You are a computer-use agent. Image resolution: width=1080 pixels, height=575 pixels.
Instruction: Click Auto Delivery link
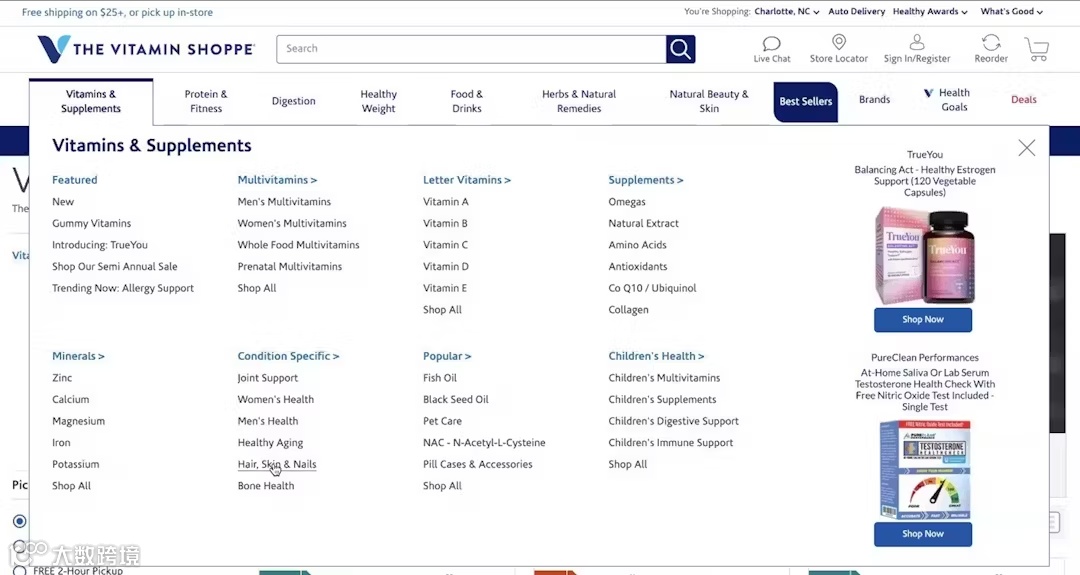[856, 12]
